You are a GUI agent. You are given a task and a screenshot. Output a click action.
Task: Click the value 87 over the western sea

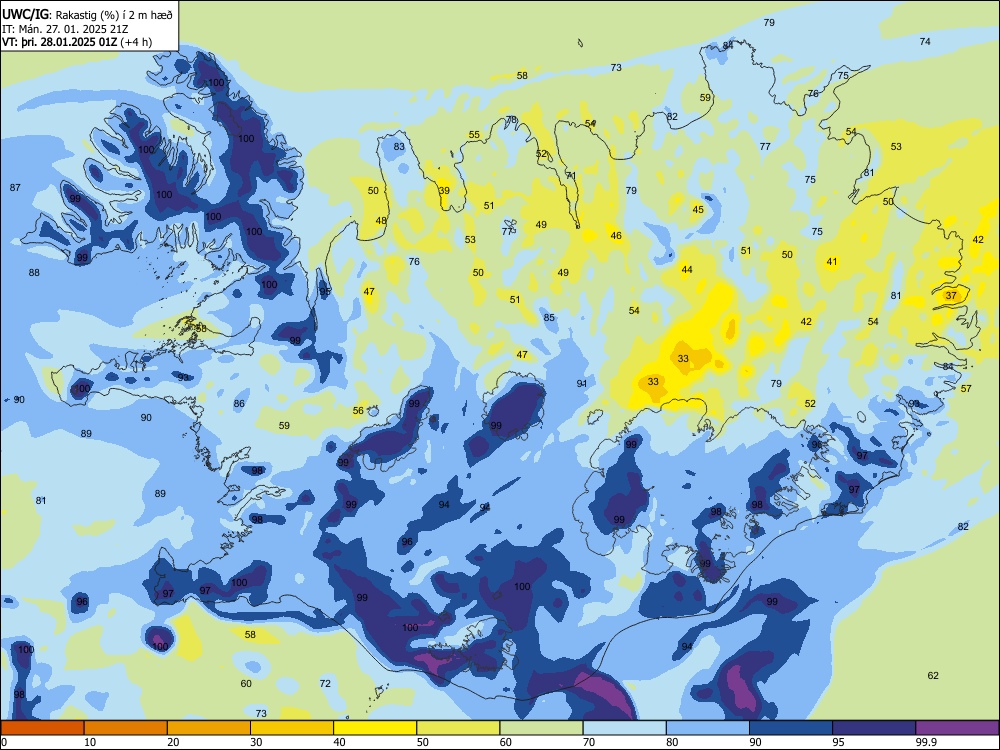15,188
